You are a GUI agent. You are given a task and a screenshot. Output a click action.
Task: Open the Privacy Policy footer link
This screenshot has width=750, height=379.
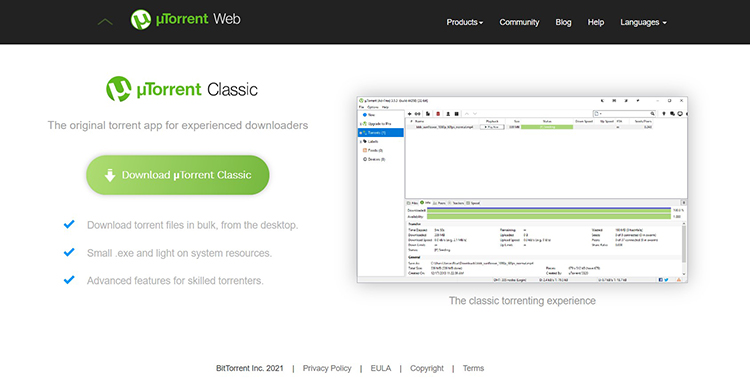click(327, 368)
